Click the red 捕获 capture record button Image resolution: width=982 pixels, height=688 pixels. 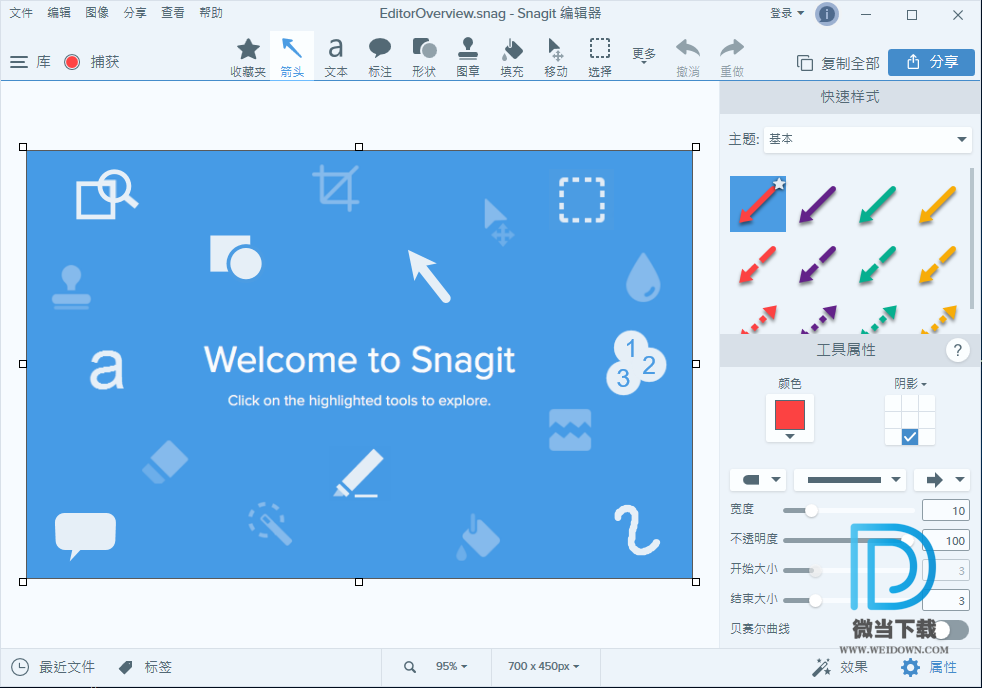click(x=72, y=62)
